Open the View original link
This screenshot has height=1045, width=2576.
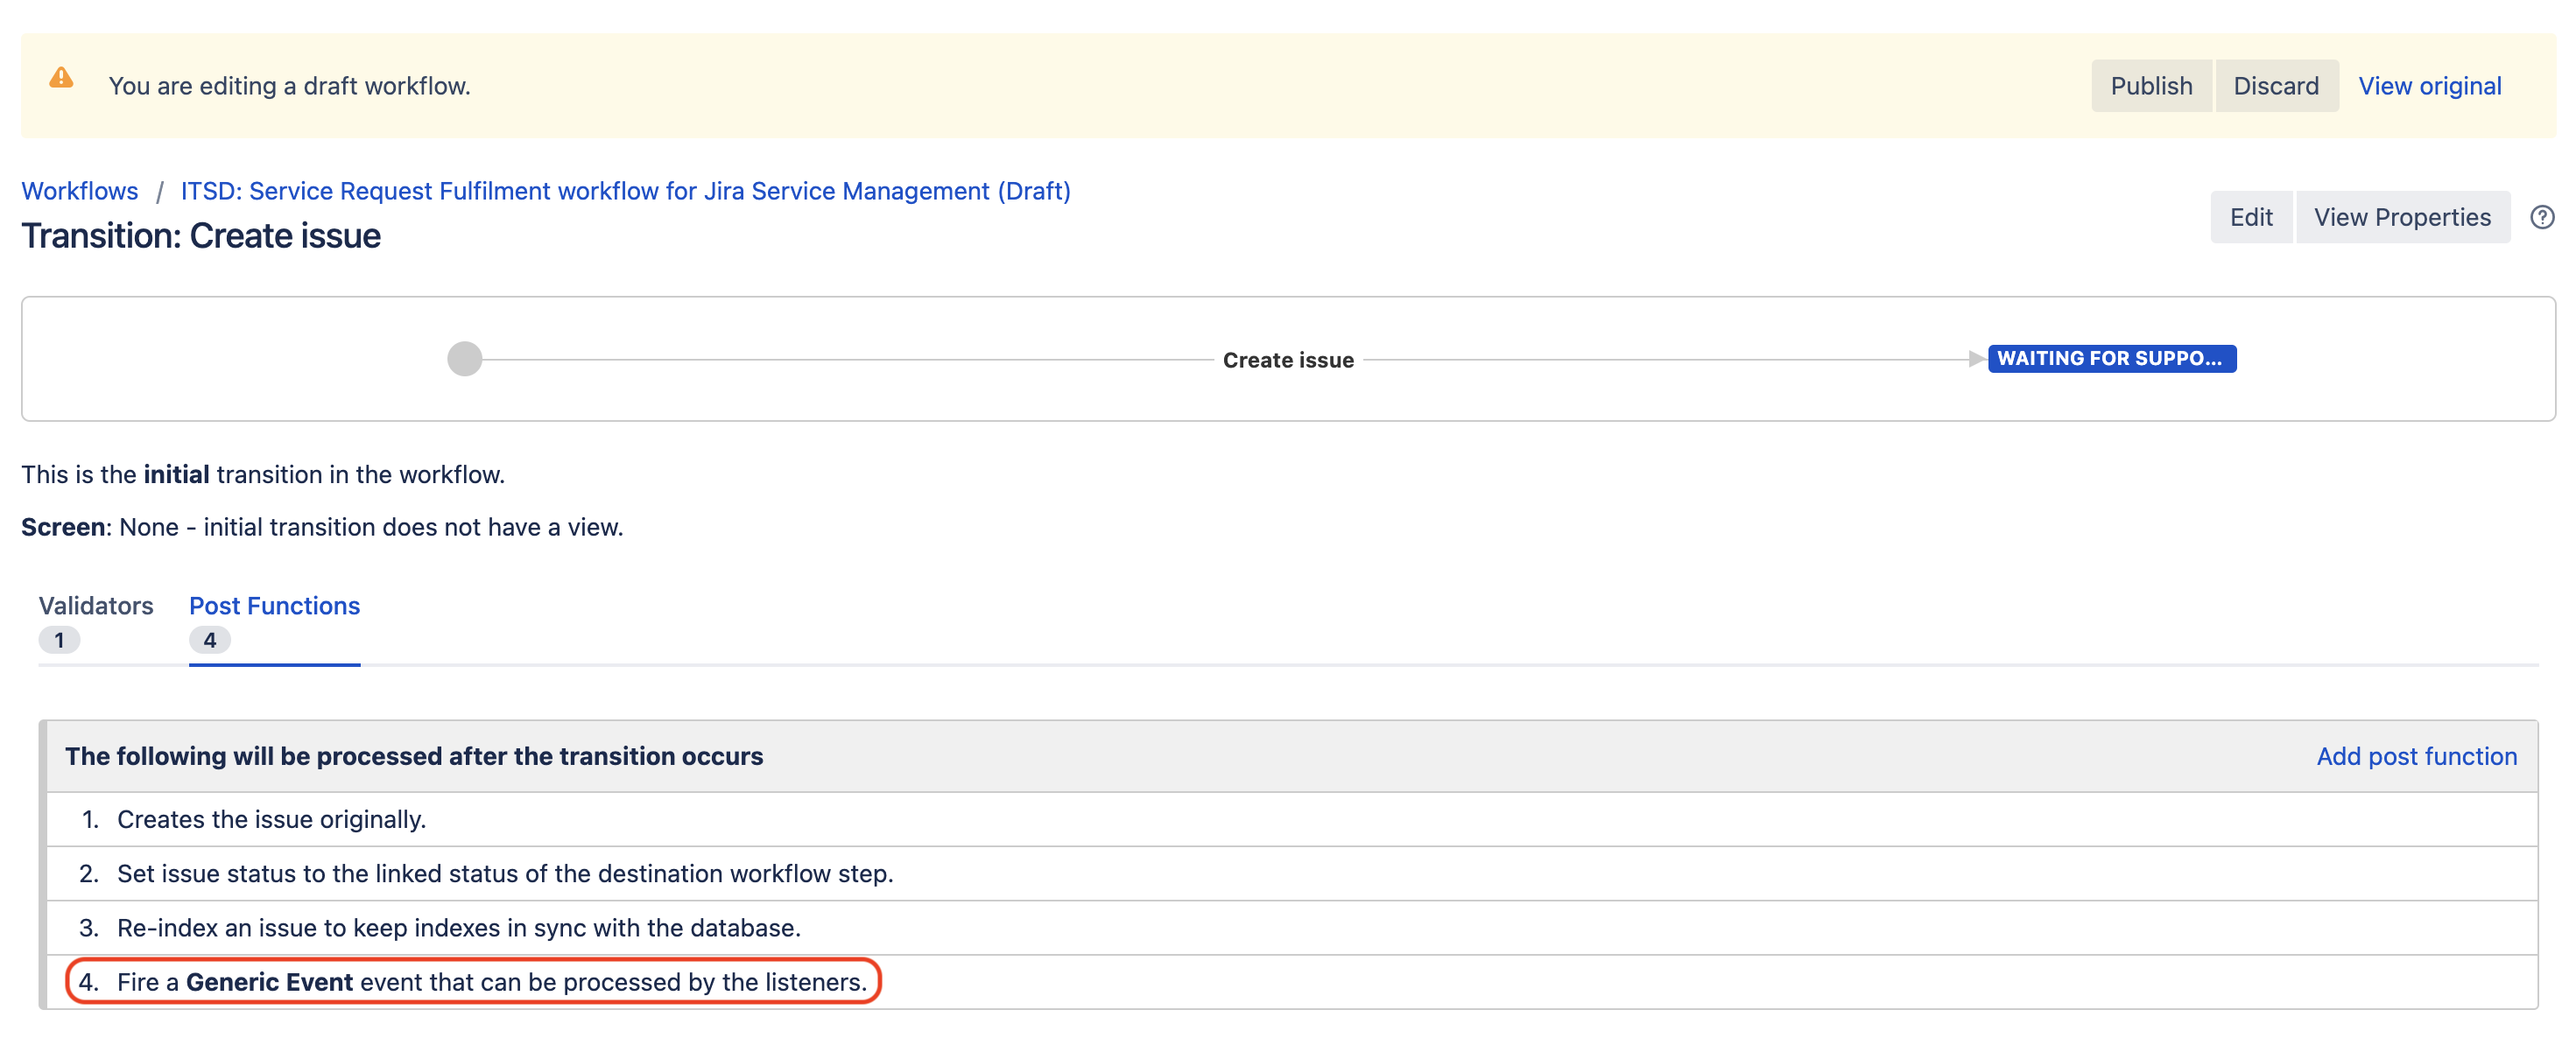tap(2429, 86)
